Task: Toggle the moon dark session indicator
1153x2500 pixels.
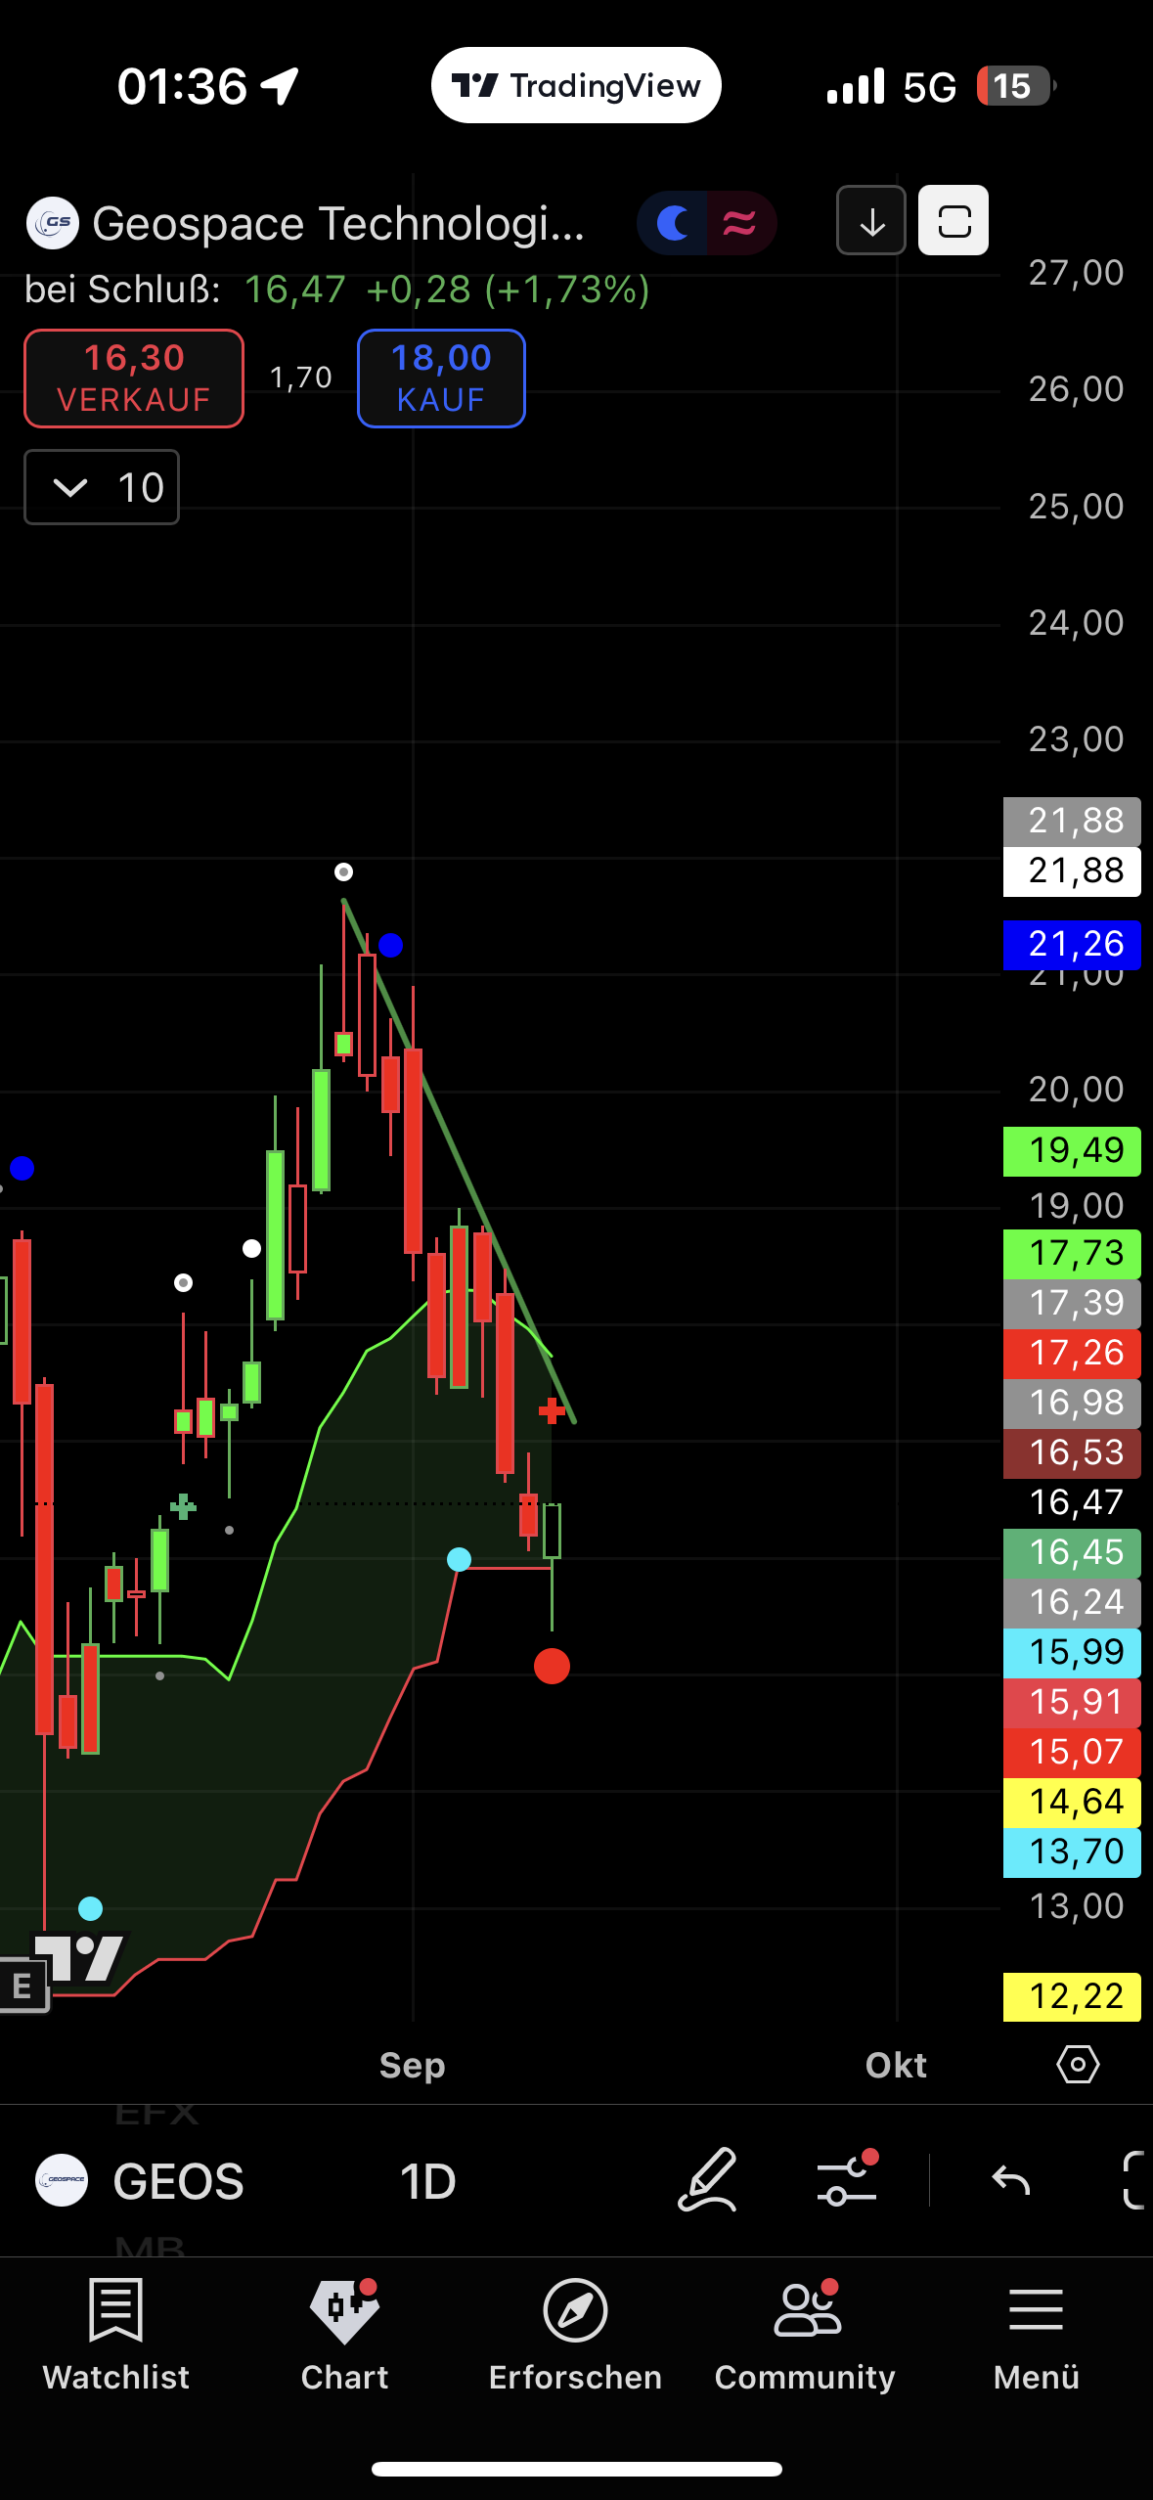Action: (x=673, y=223)
